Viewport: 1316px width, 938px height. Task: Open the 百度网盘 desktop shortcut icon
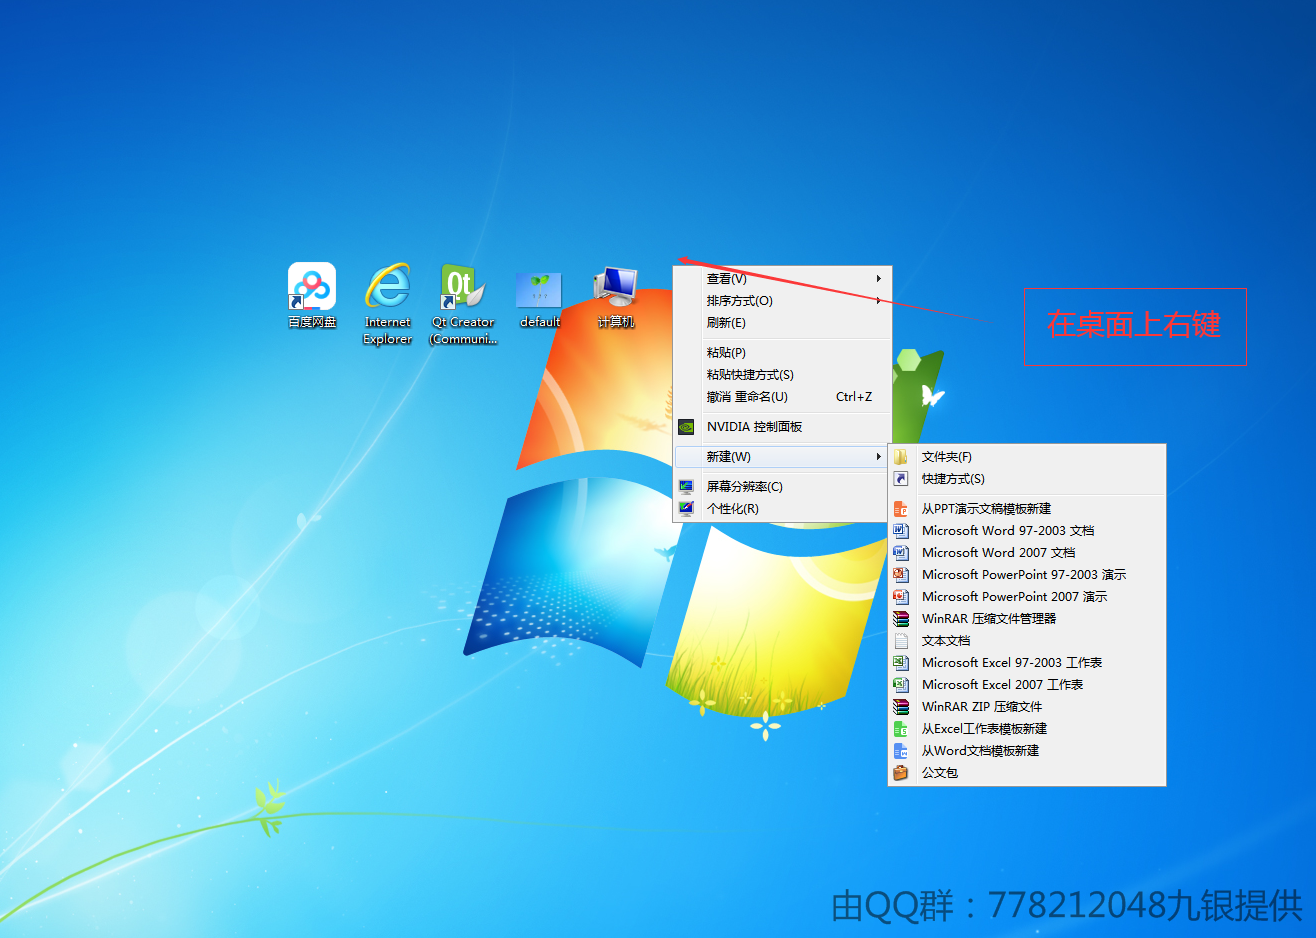point(312,287)
